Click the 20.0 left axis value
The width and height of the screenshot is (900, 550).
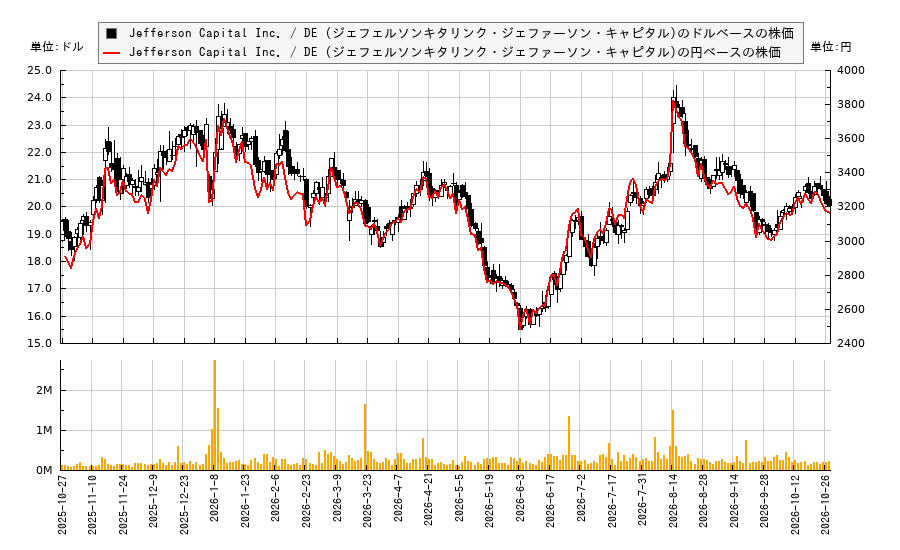40,207
